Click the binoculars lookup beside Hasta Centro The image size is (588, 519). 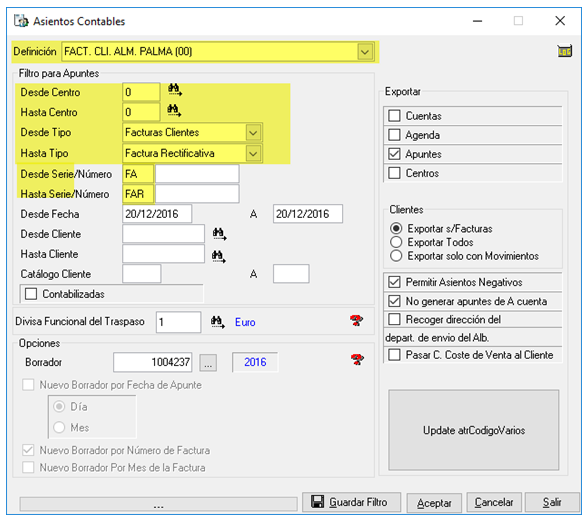[174, 110]
